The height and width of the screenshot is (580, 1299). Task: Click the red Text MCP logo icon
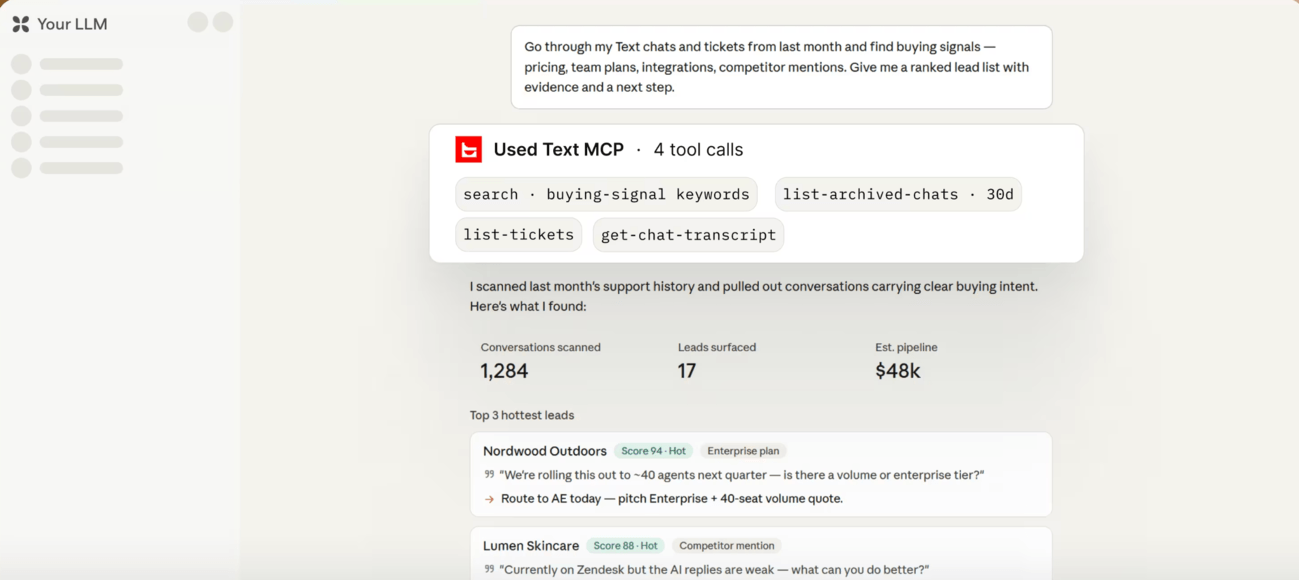tap(468, 149)
